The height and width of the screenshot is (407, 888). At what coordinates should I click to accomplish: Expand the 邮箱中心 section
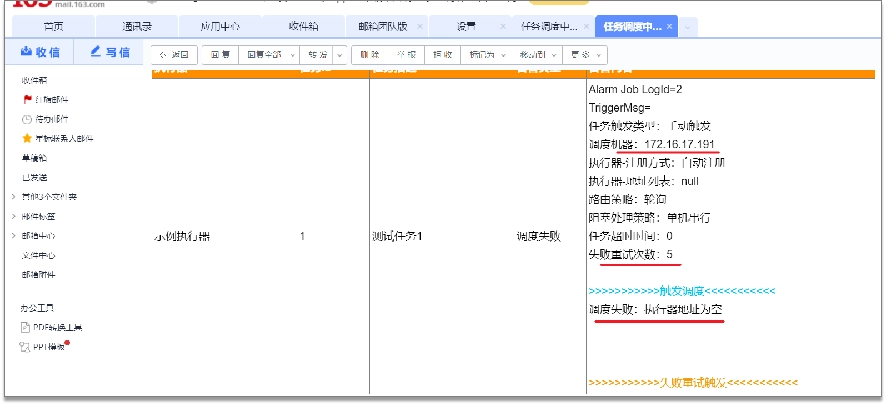tap(14, 236)
